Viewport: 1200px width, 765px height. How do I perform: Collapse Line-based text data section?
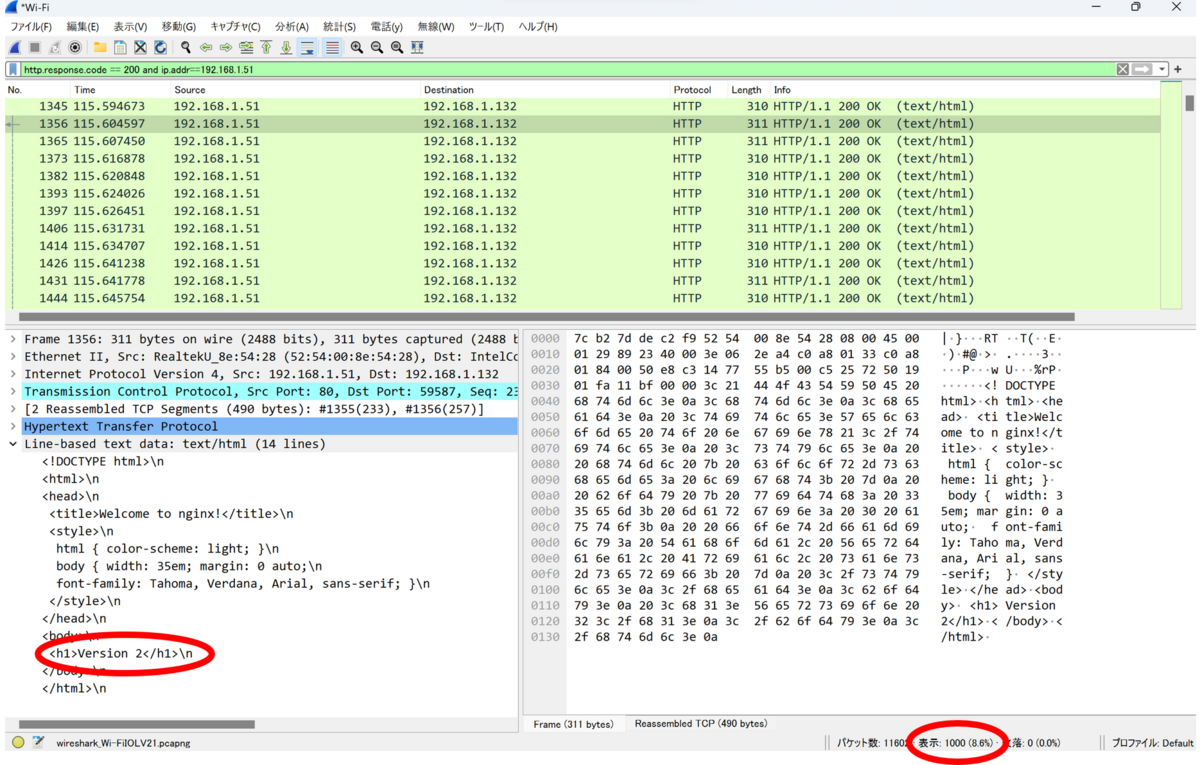(x=12, y=444)
